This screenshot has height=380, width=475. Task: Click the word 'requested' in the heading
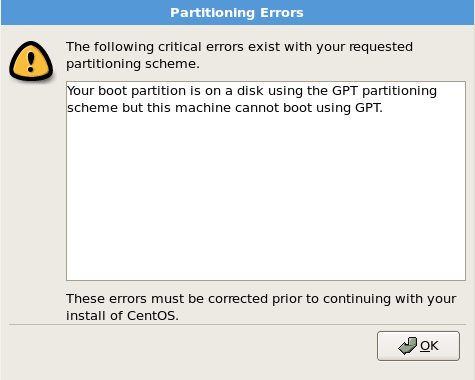click(381, 47)
